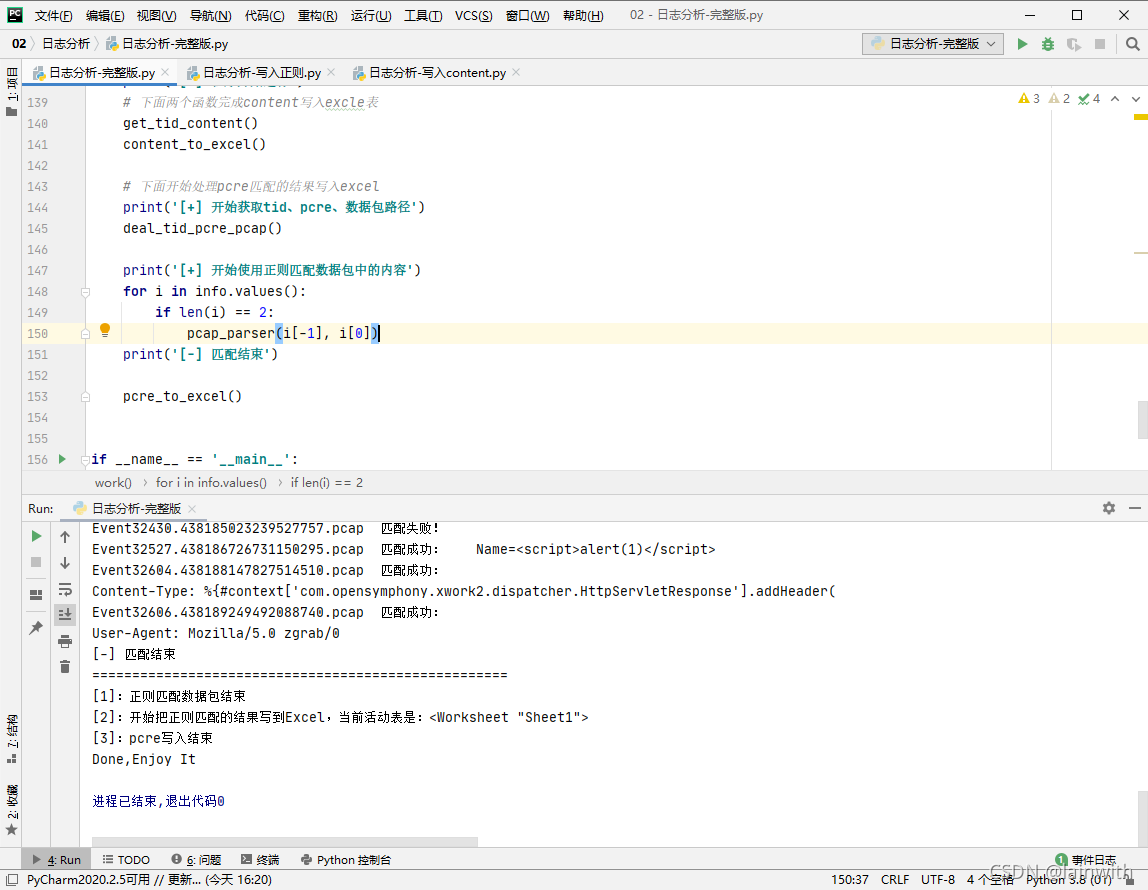The width and height of the screenshot is (1148, 890).
Task: Collapse the if __name__ block fold
Action: click(85, 460)
